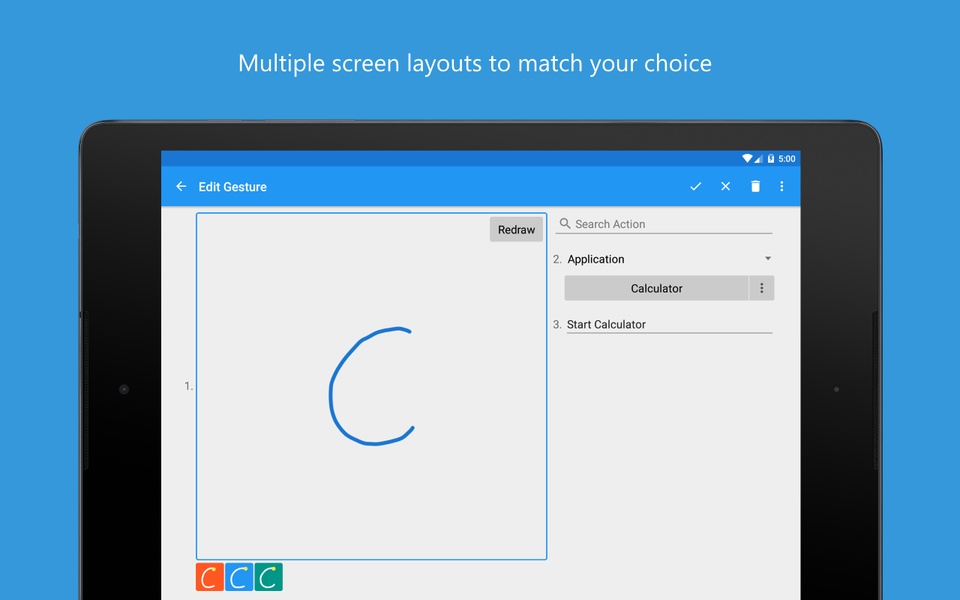Open the toolbar overflow menu
Screen dimensions: 960x600
coord(782,186)
